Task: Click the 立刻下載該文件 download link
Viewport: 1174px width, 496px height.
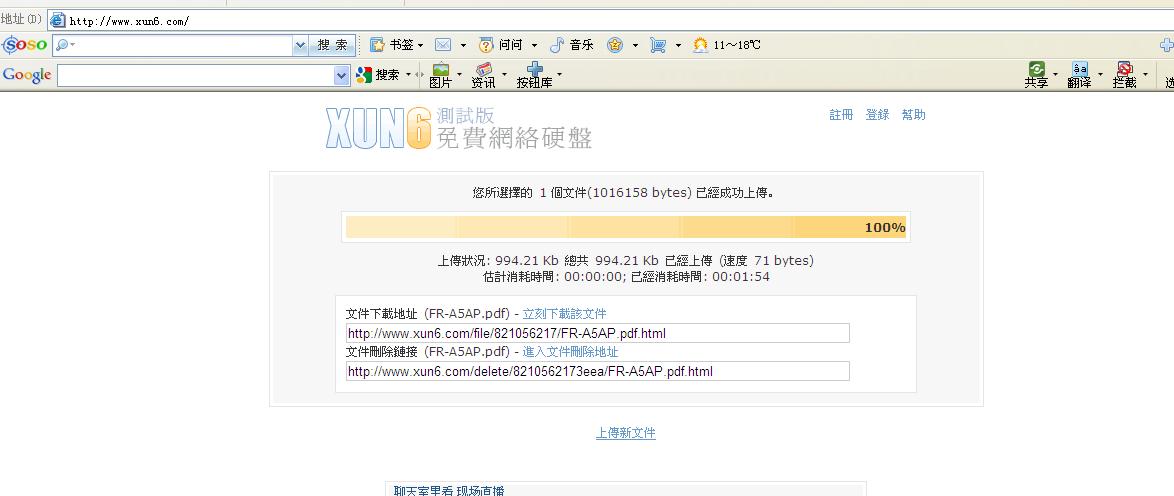Action: click(x=564, y=314)
